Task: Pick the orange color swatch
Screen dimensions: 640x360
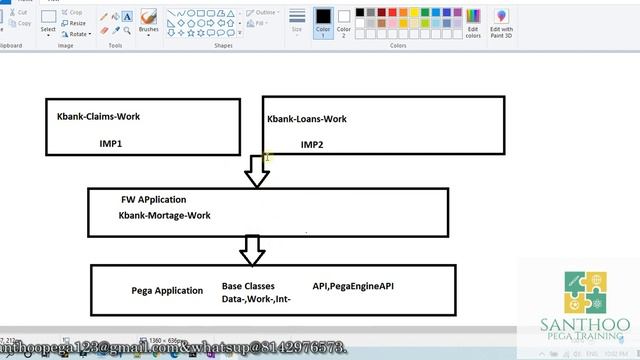Action: 403,13
